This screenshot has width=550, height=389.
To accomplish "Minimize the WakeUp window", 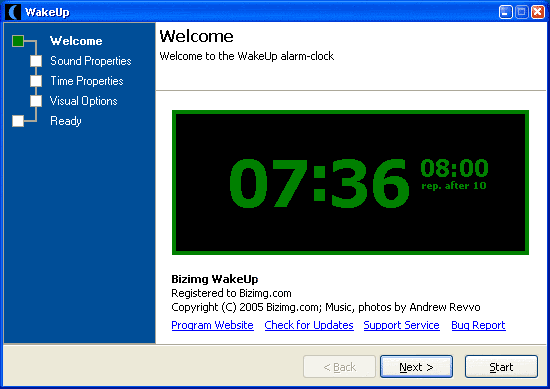I will coord(505,12).
